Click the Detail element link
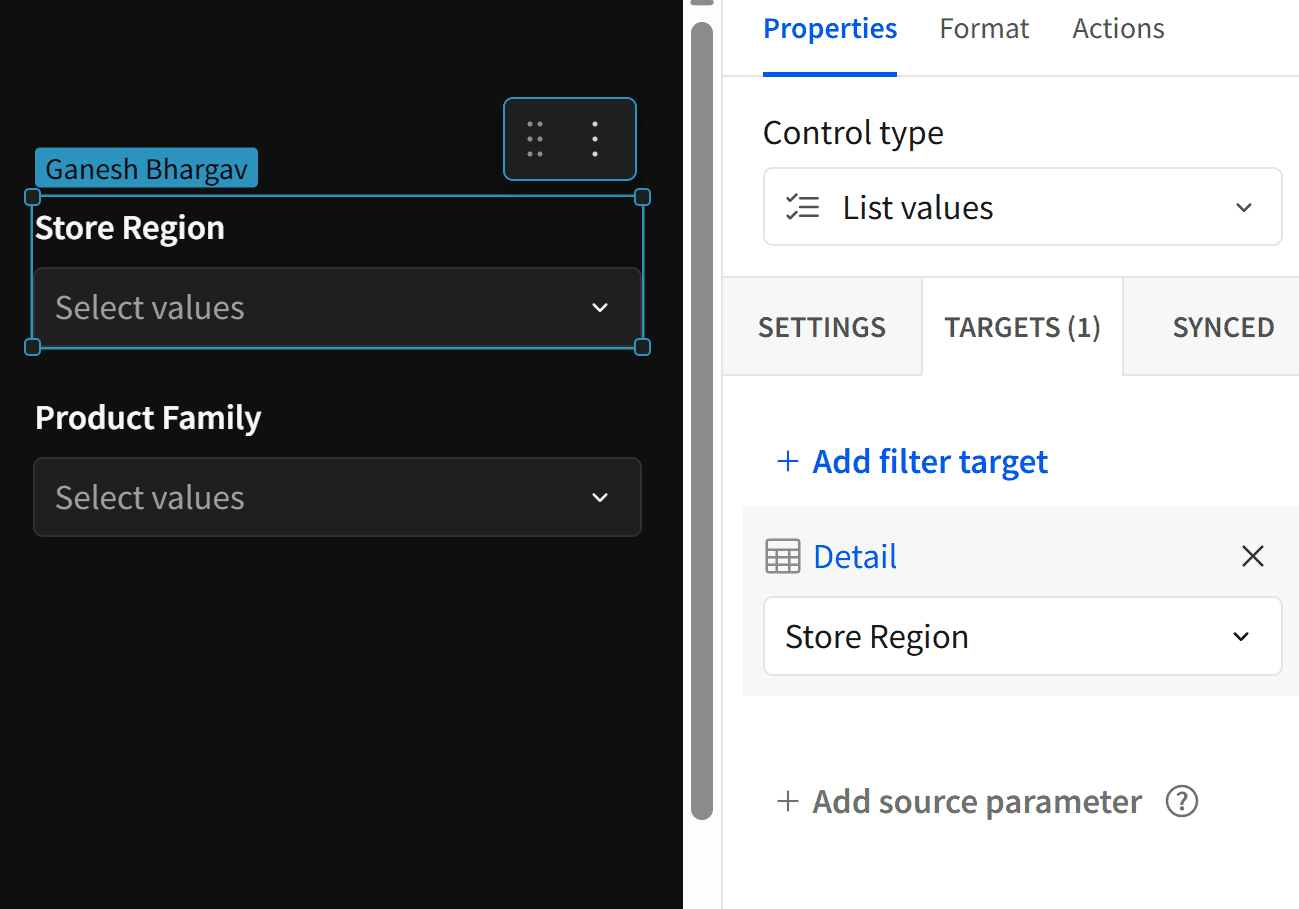This screenshot has height=909, width=1299. click(x=855, y=556)
